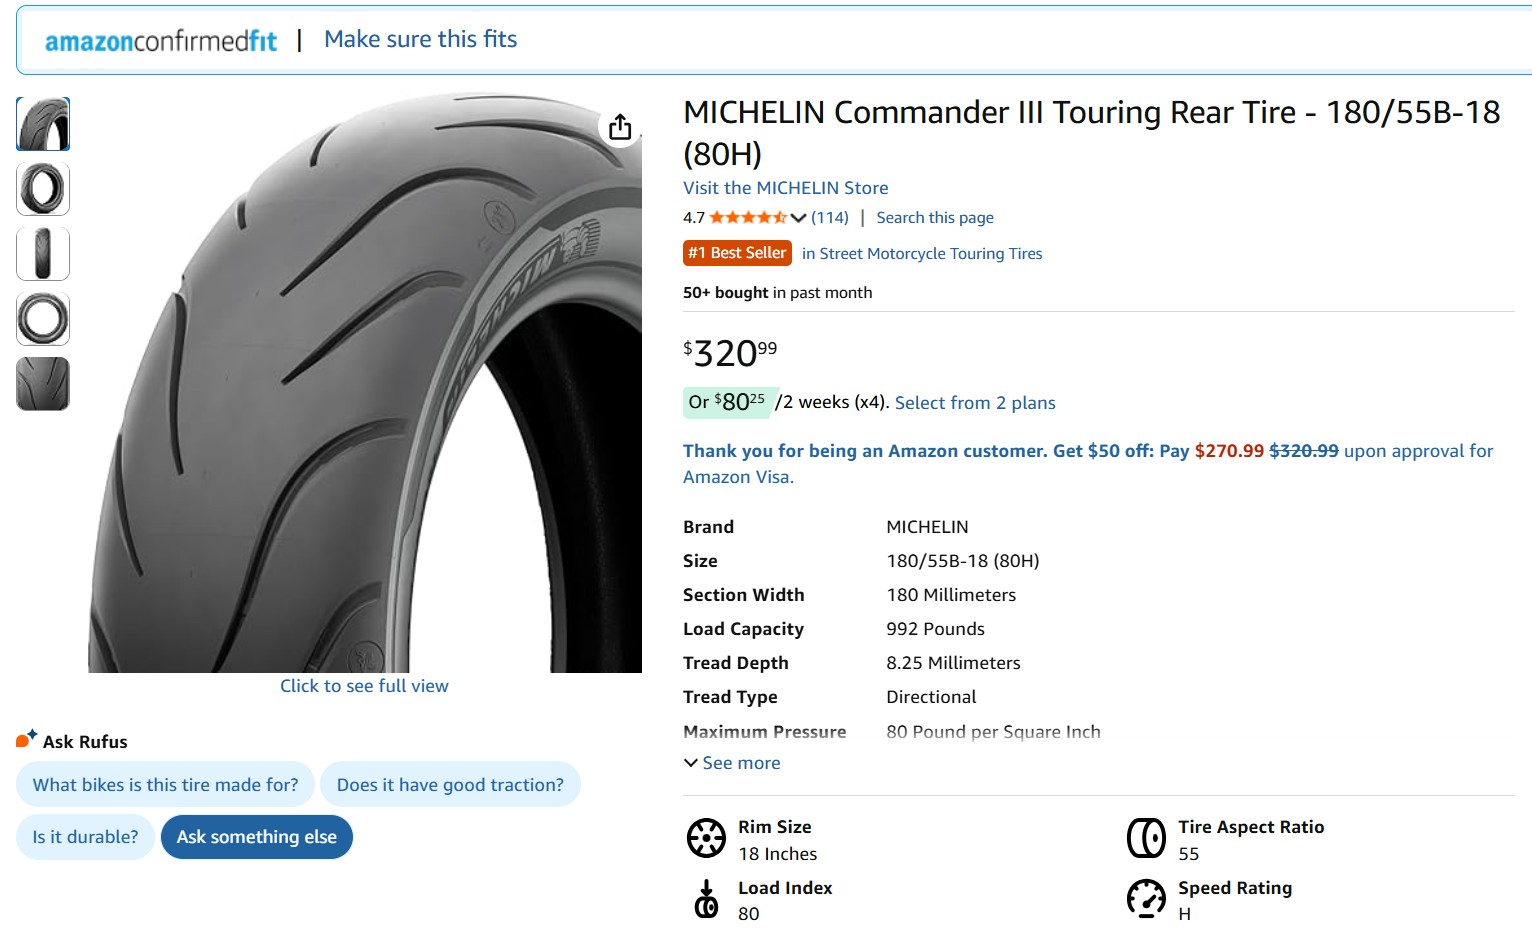Click the 4.7 star rating icons
The image size is (1532, 931).
[748, 218]
